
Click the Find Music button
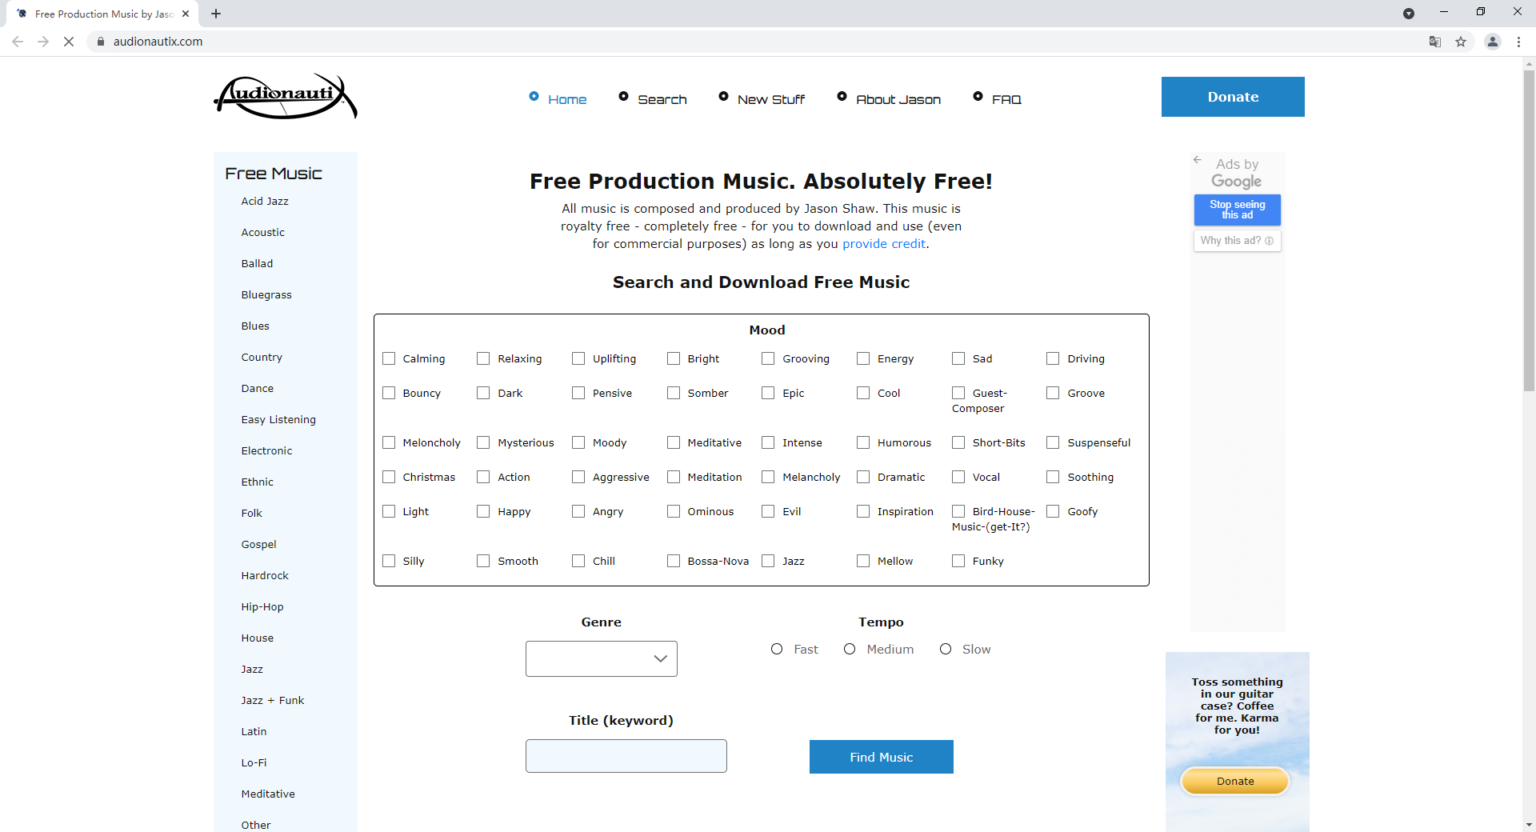coord(881,757)
